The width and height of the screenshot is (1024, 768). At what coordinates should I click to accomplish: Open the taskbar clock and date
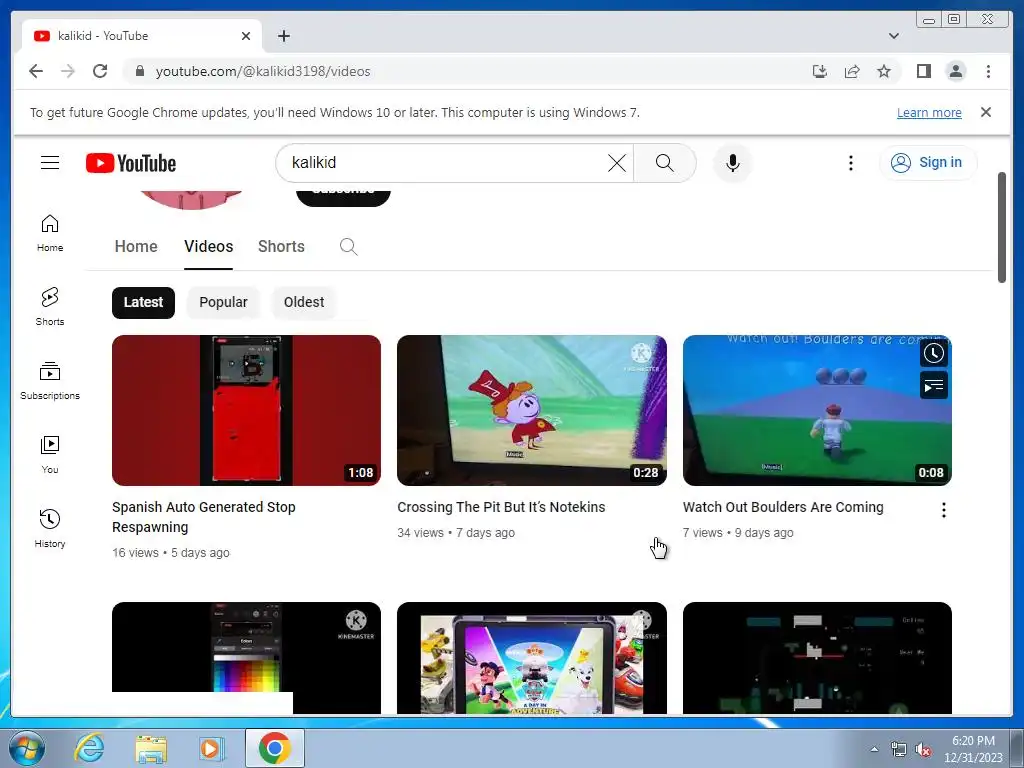pos(973,749)
